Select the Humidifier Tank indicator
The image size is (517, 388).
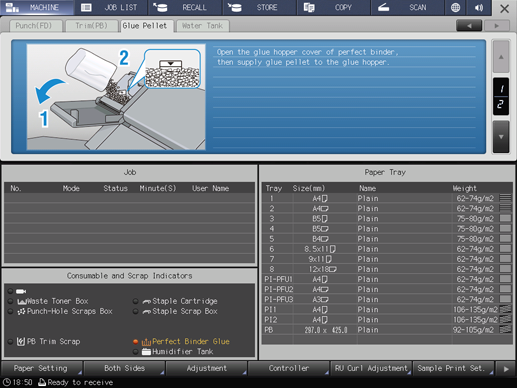(178, 351)
